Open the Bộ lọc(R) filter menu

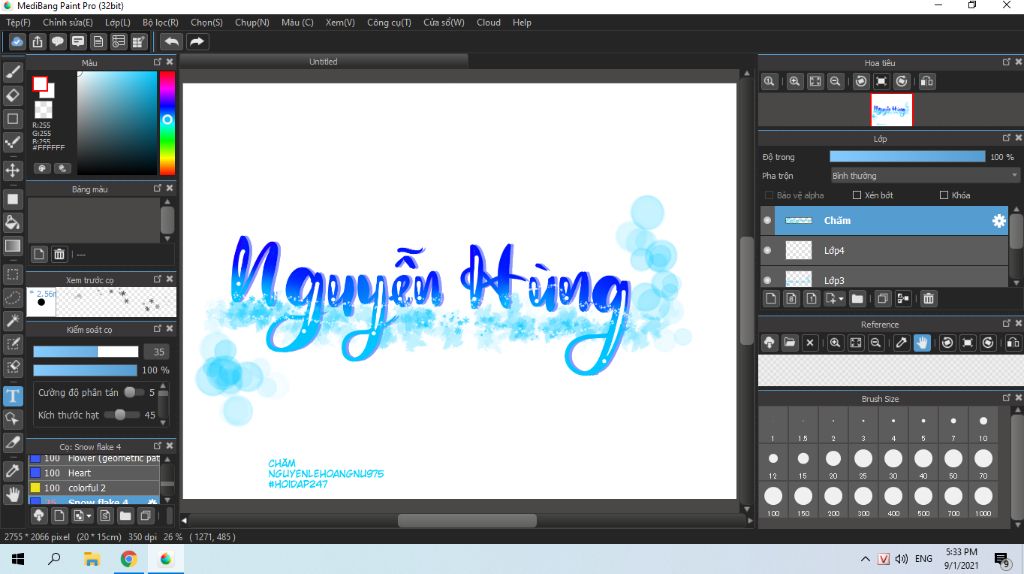click(x=160, y=22)
